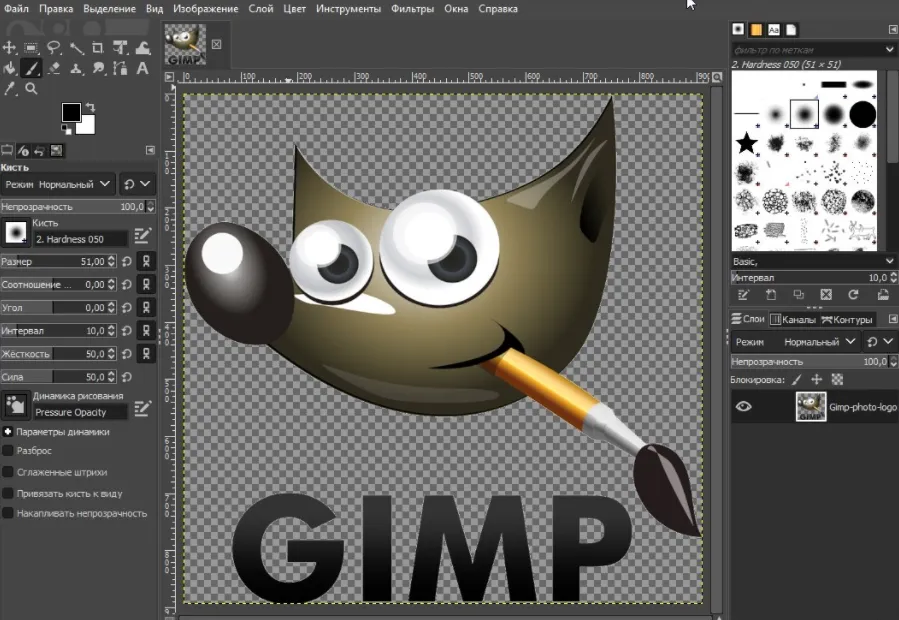
Task: Open the Справка menu
Action: [498, 9]
